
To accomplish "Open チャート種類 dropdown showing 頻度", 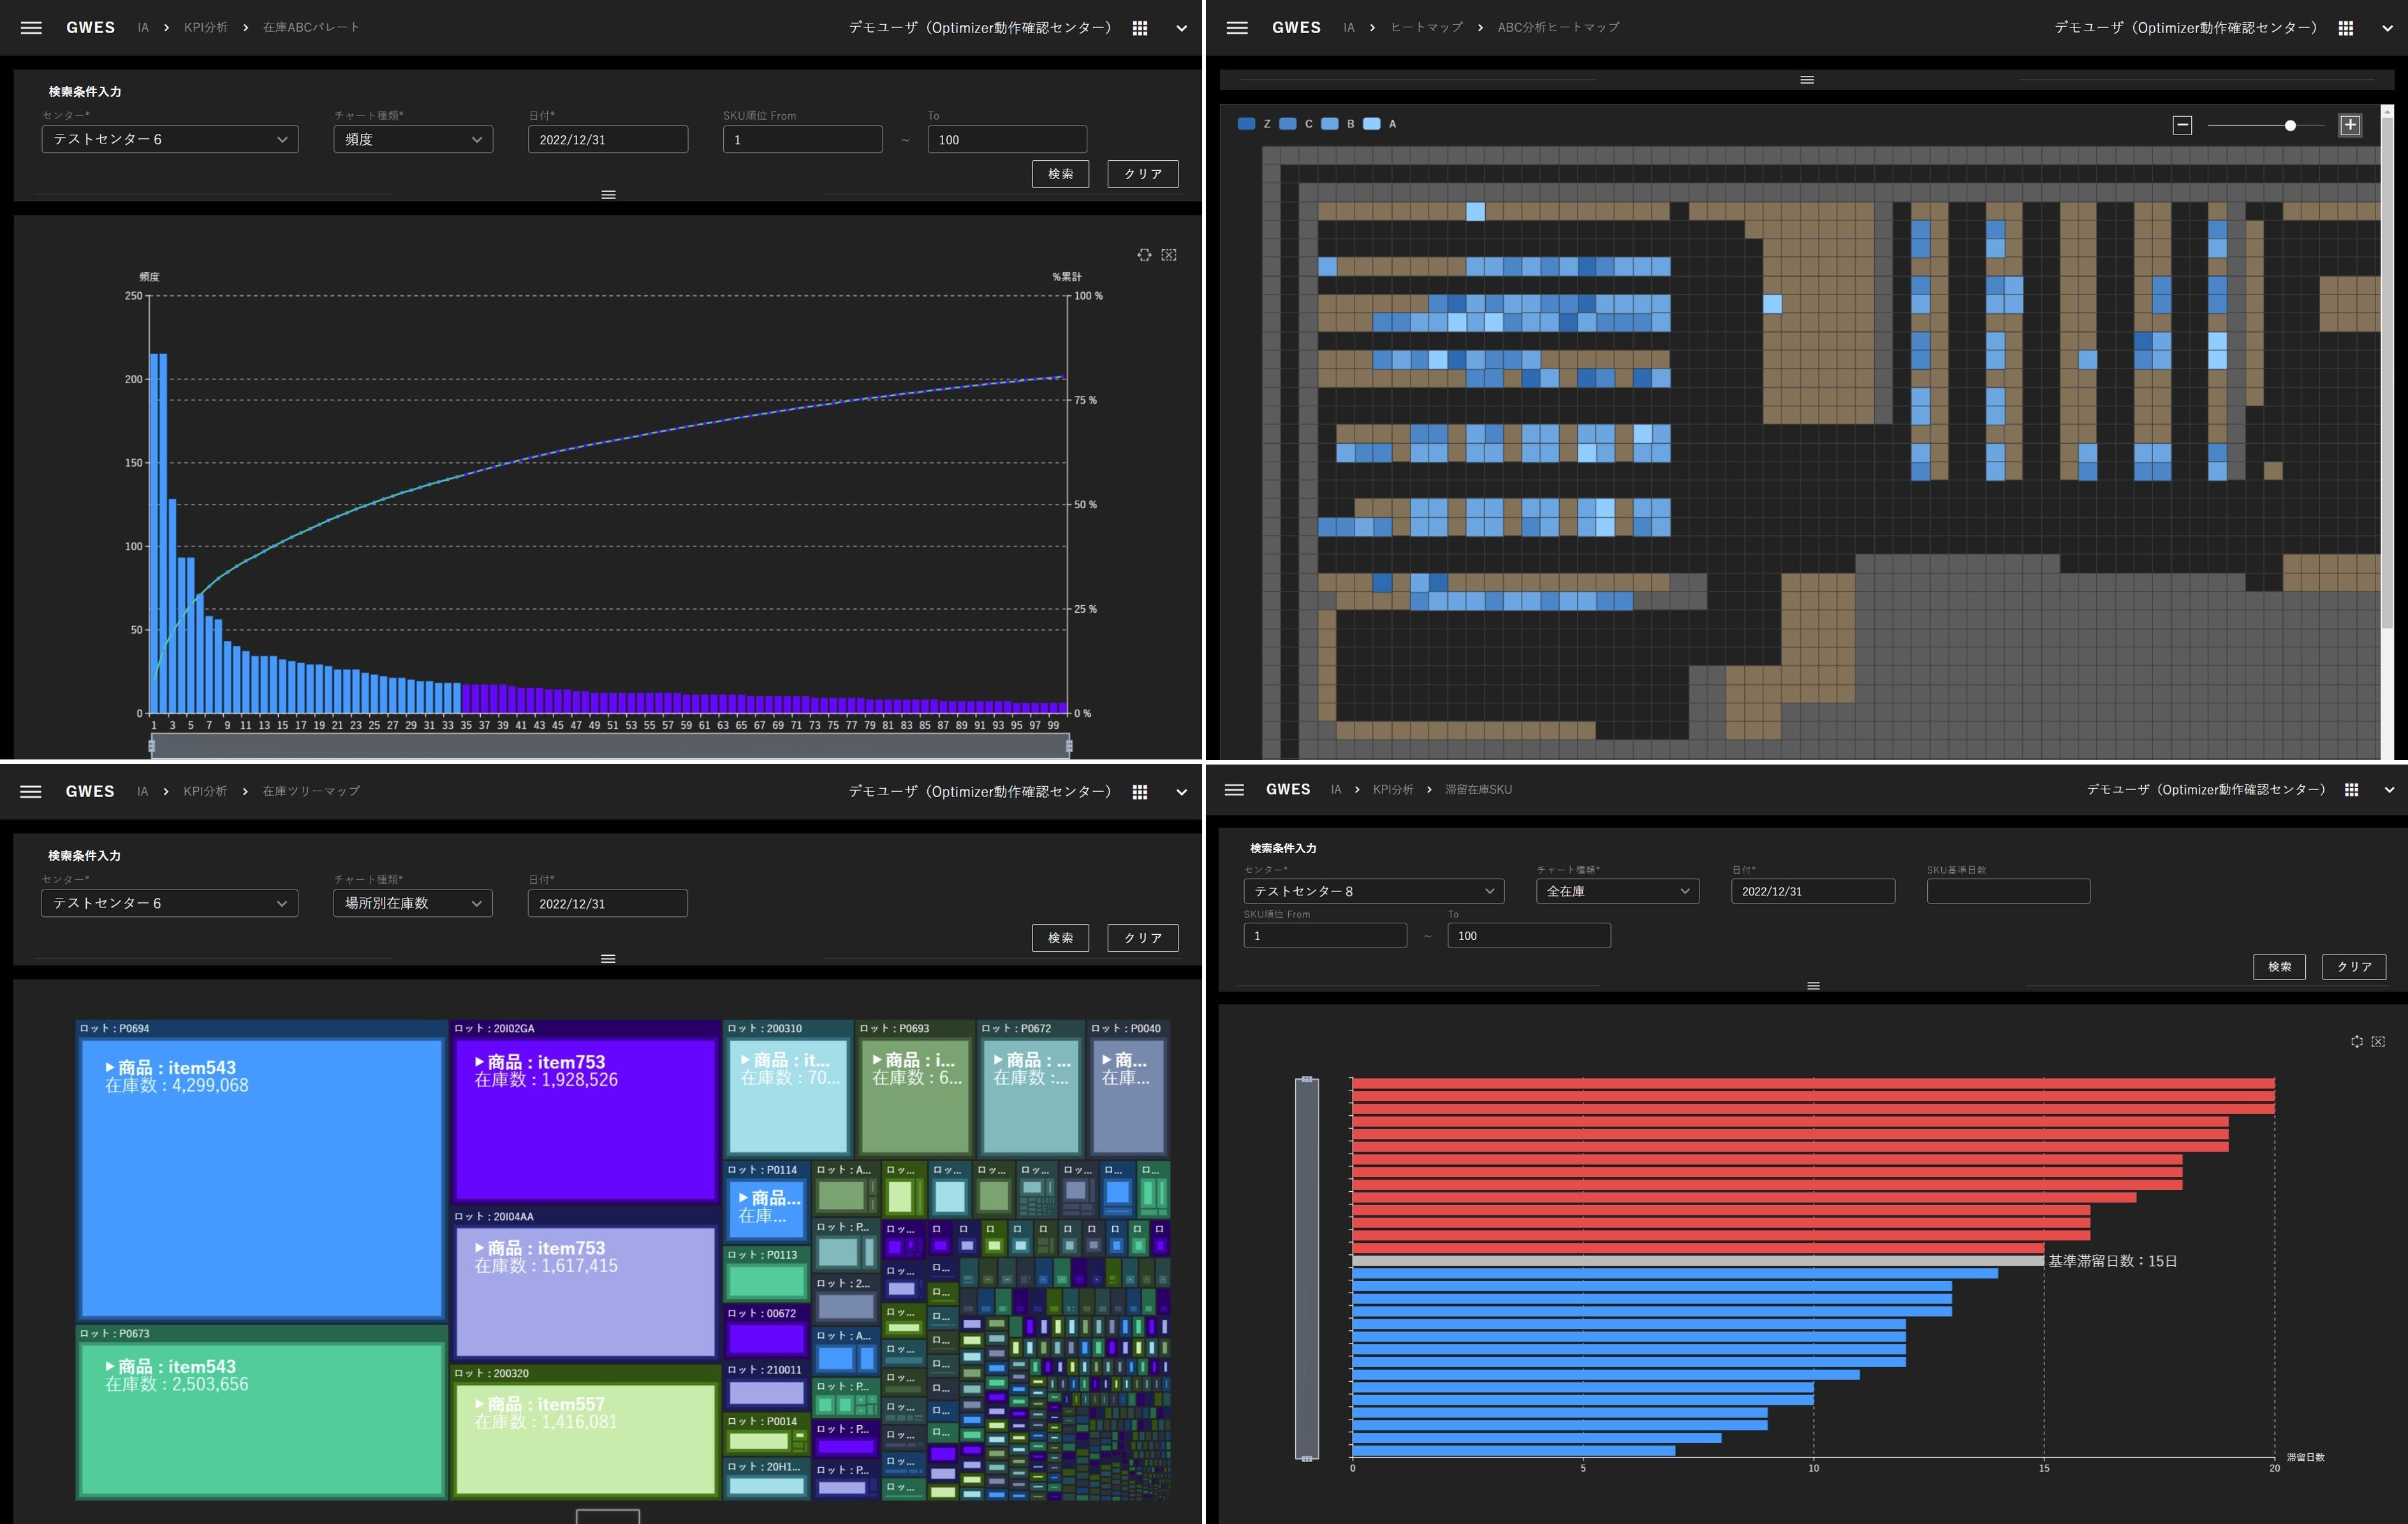I will coord(413,139).
